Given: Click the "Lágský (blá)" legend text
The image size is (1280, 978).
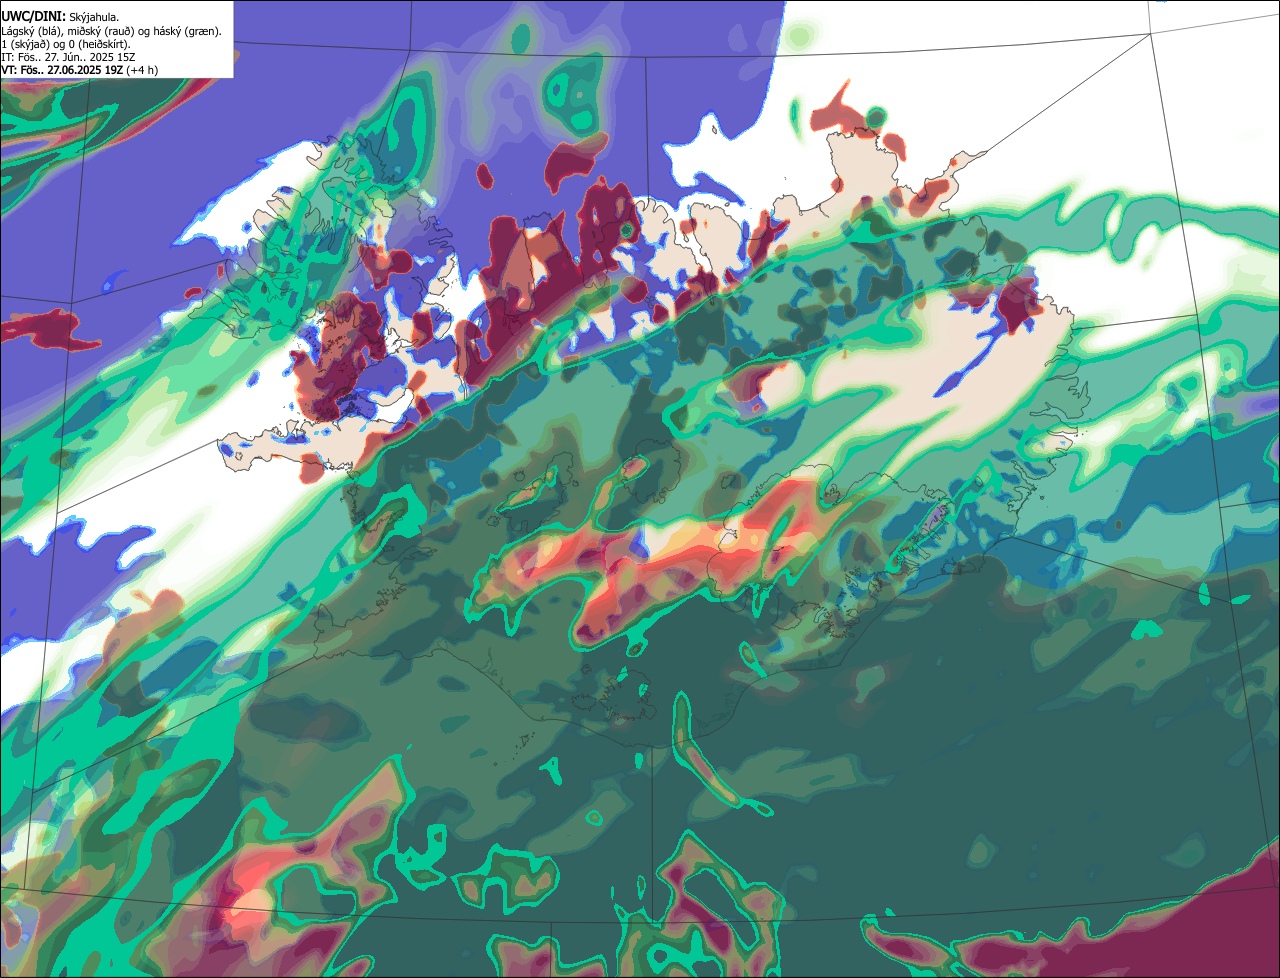Looking at the screenshot, I should click(x=31, y=31).
